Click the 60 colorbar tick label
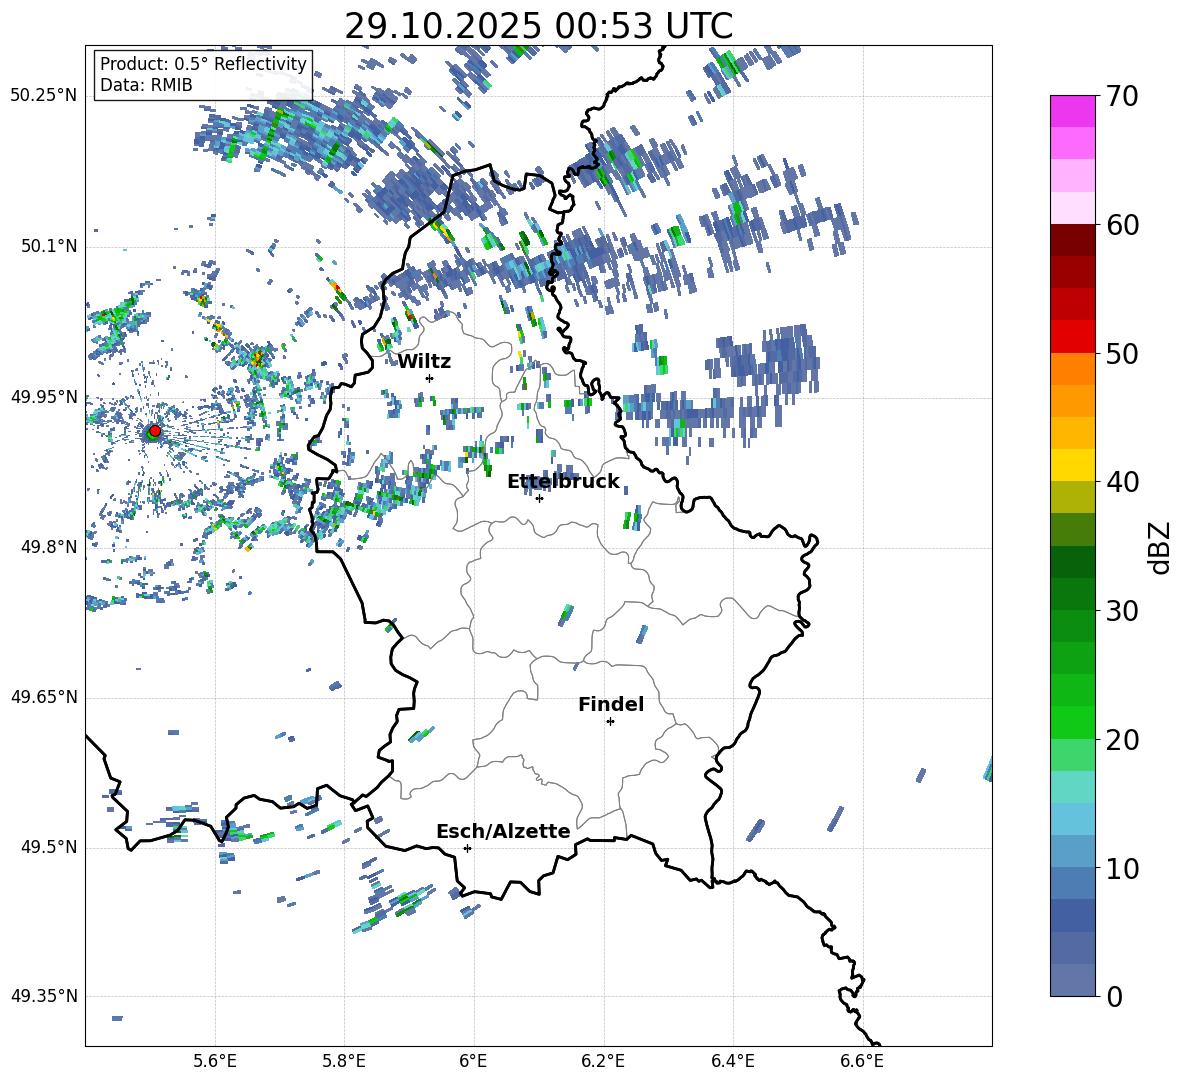Viewport: 1184px width, 1081px height. [1122, 225]
